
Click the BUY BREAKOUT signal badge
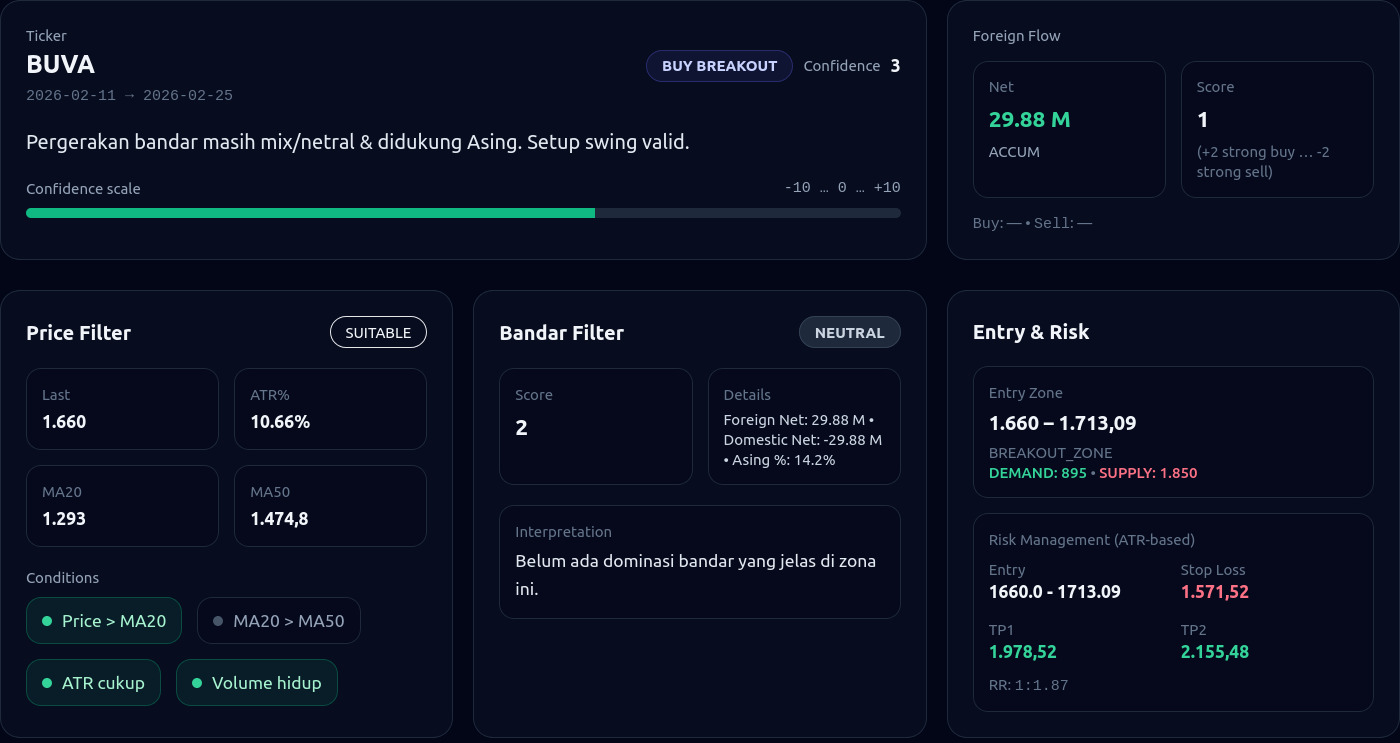(719, 66)
